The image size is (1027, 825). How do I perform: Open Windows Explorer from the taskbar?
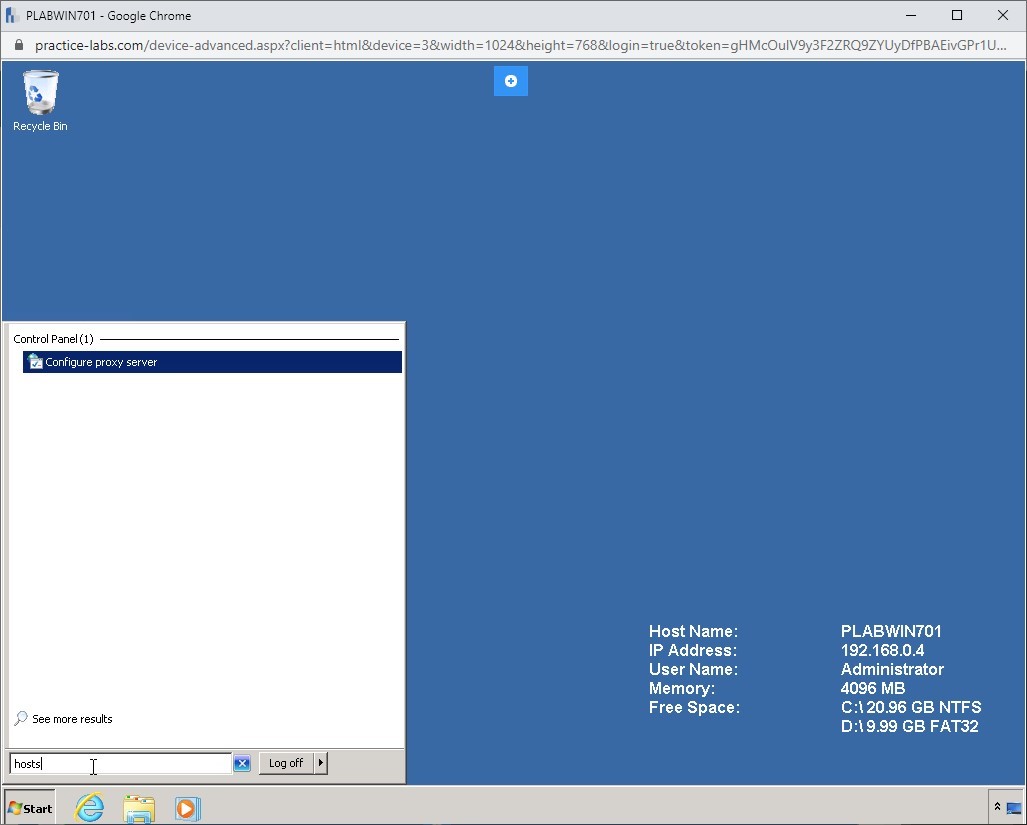click(x=139, y=808)
